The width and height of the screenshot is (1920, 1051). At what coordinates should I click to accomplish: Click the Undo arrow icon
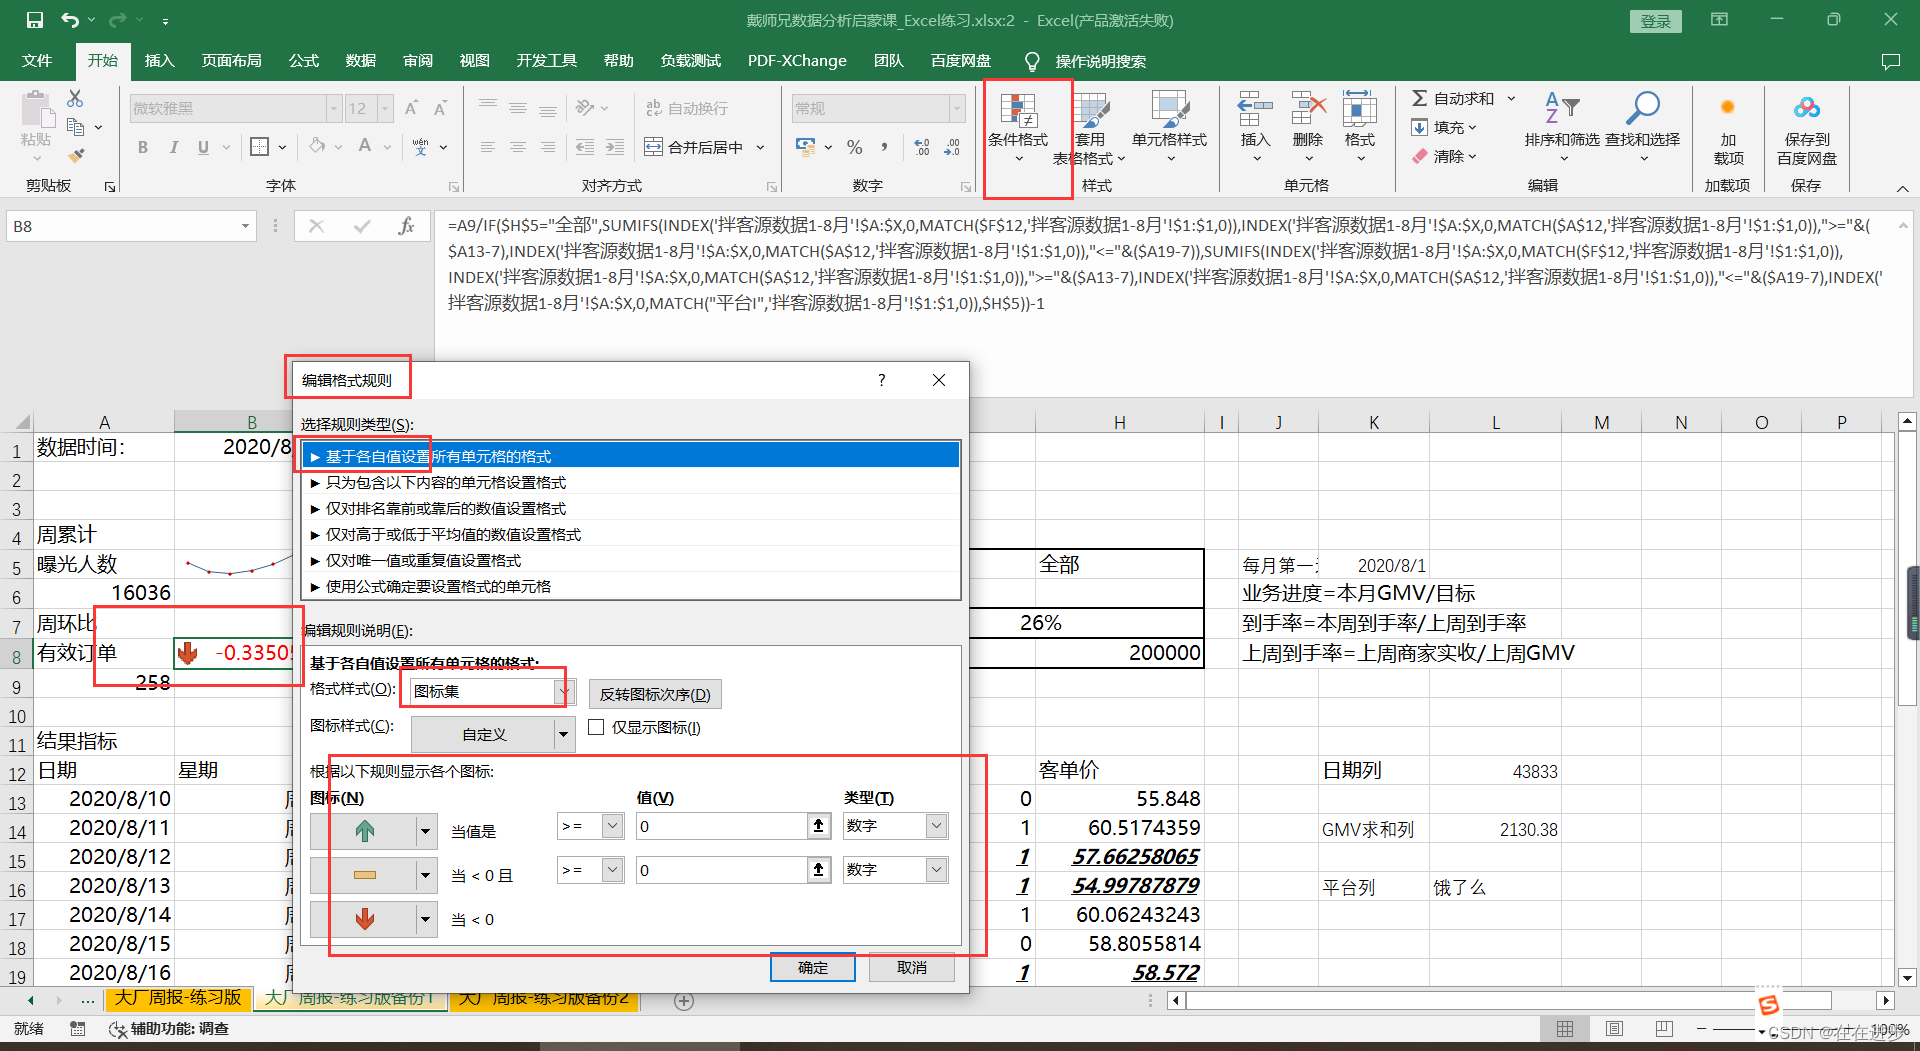point(69,20)
